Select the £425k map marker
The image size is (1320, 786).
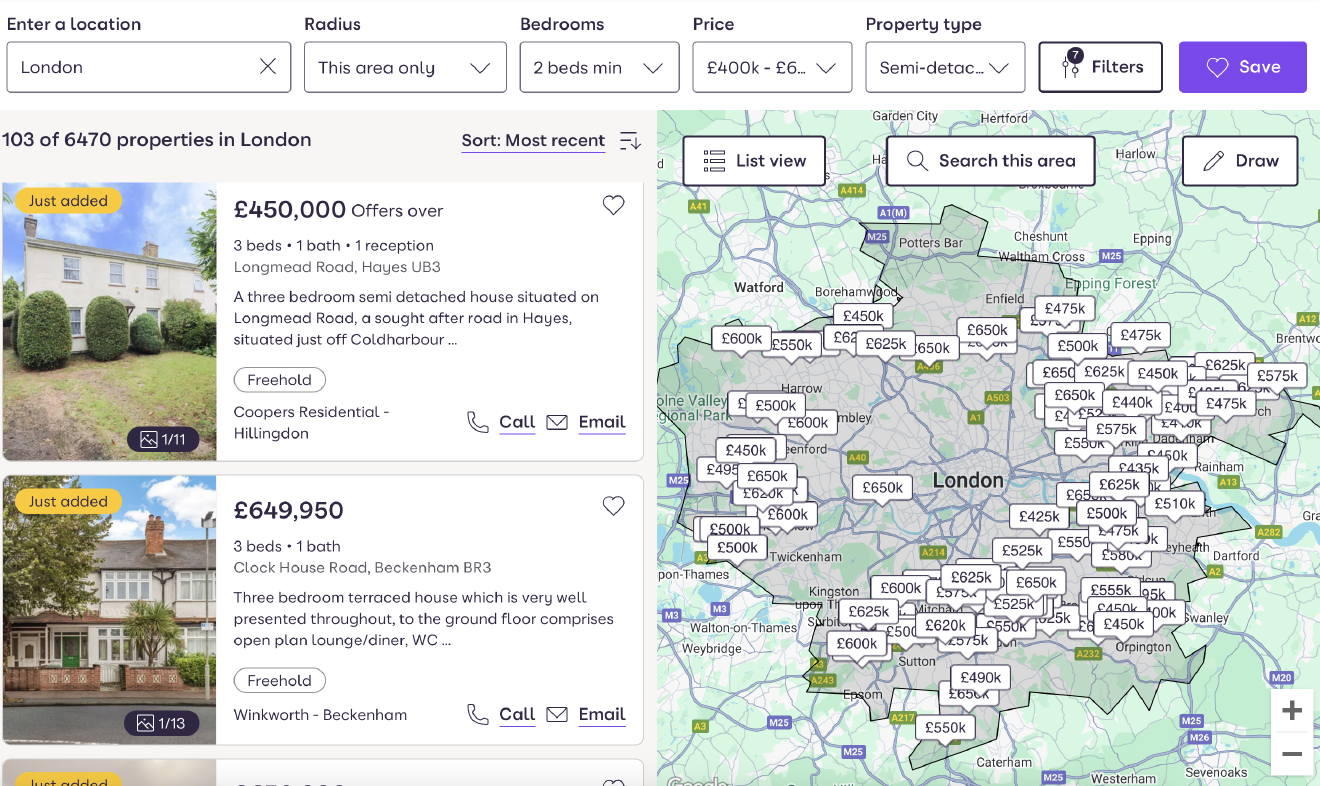coord(1040,516)
